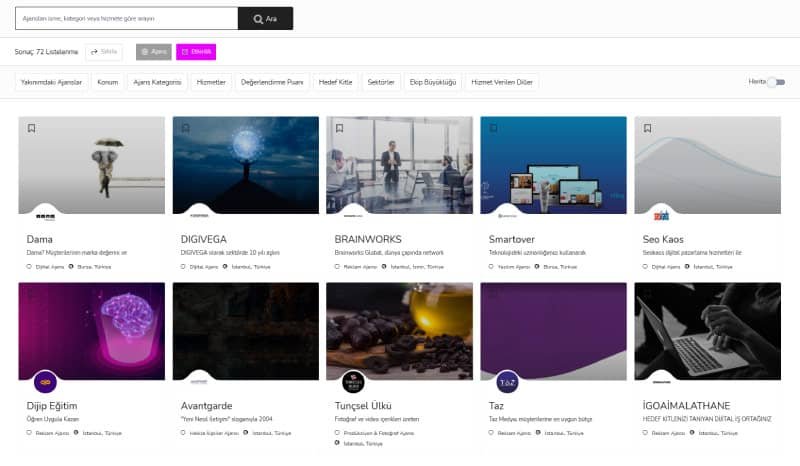
Task: Open the Dijip Eğitim brain cover image
Action: (92, 331)
